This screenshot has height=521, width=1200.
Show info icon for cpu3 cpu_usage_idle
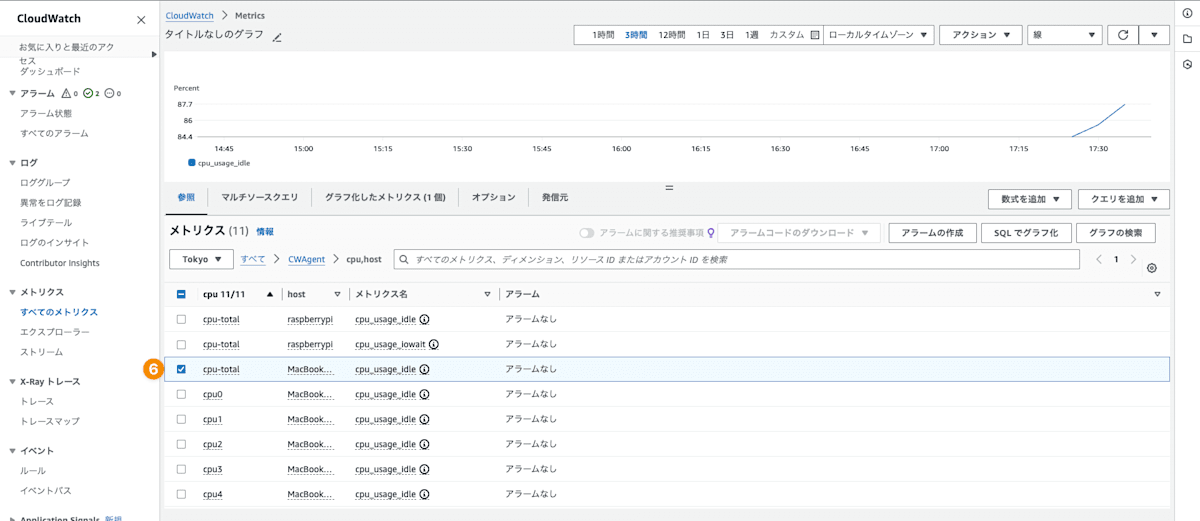424,469
